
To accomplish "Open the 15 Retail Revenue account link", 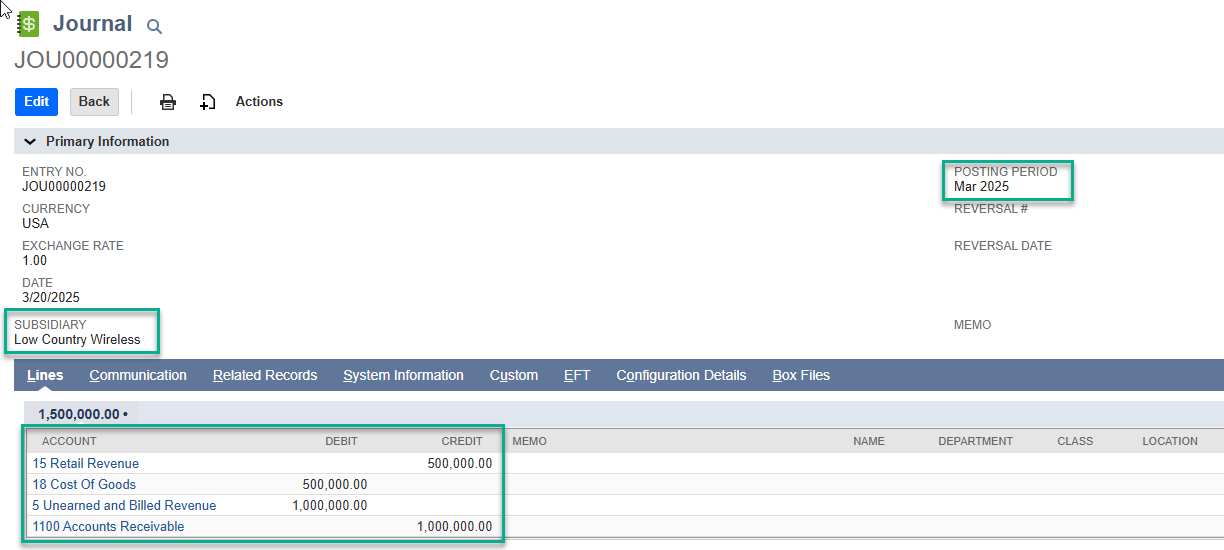I will pyautogui.click(x=86, y=464).
